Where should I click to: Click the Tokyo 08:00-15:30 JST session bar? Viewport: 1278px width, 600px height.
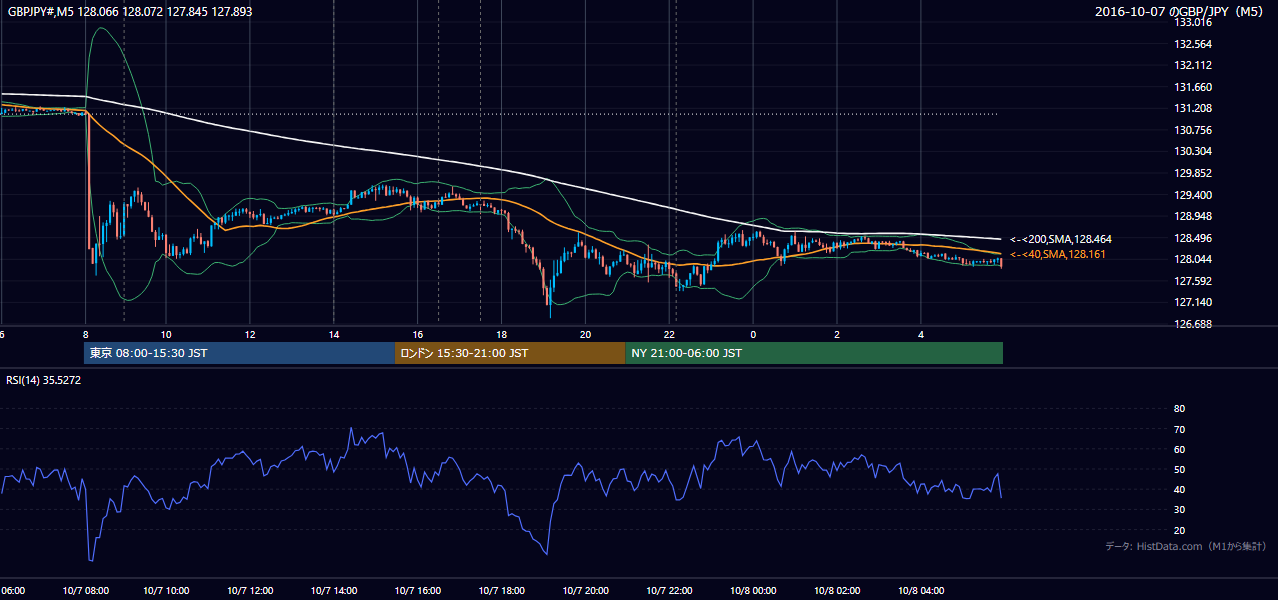(240, 353)
